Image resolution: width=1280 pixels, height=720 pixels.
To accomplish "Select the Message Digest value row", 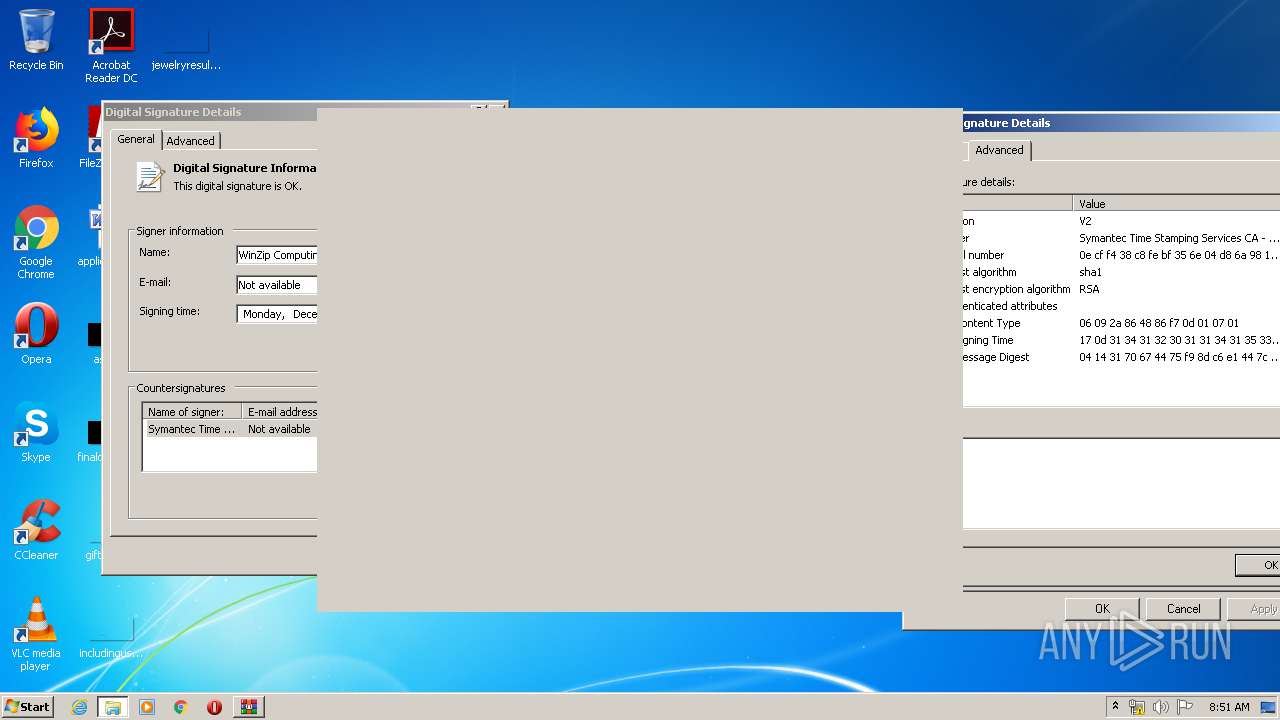I will (1121, 357).
